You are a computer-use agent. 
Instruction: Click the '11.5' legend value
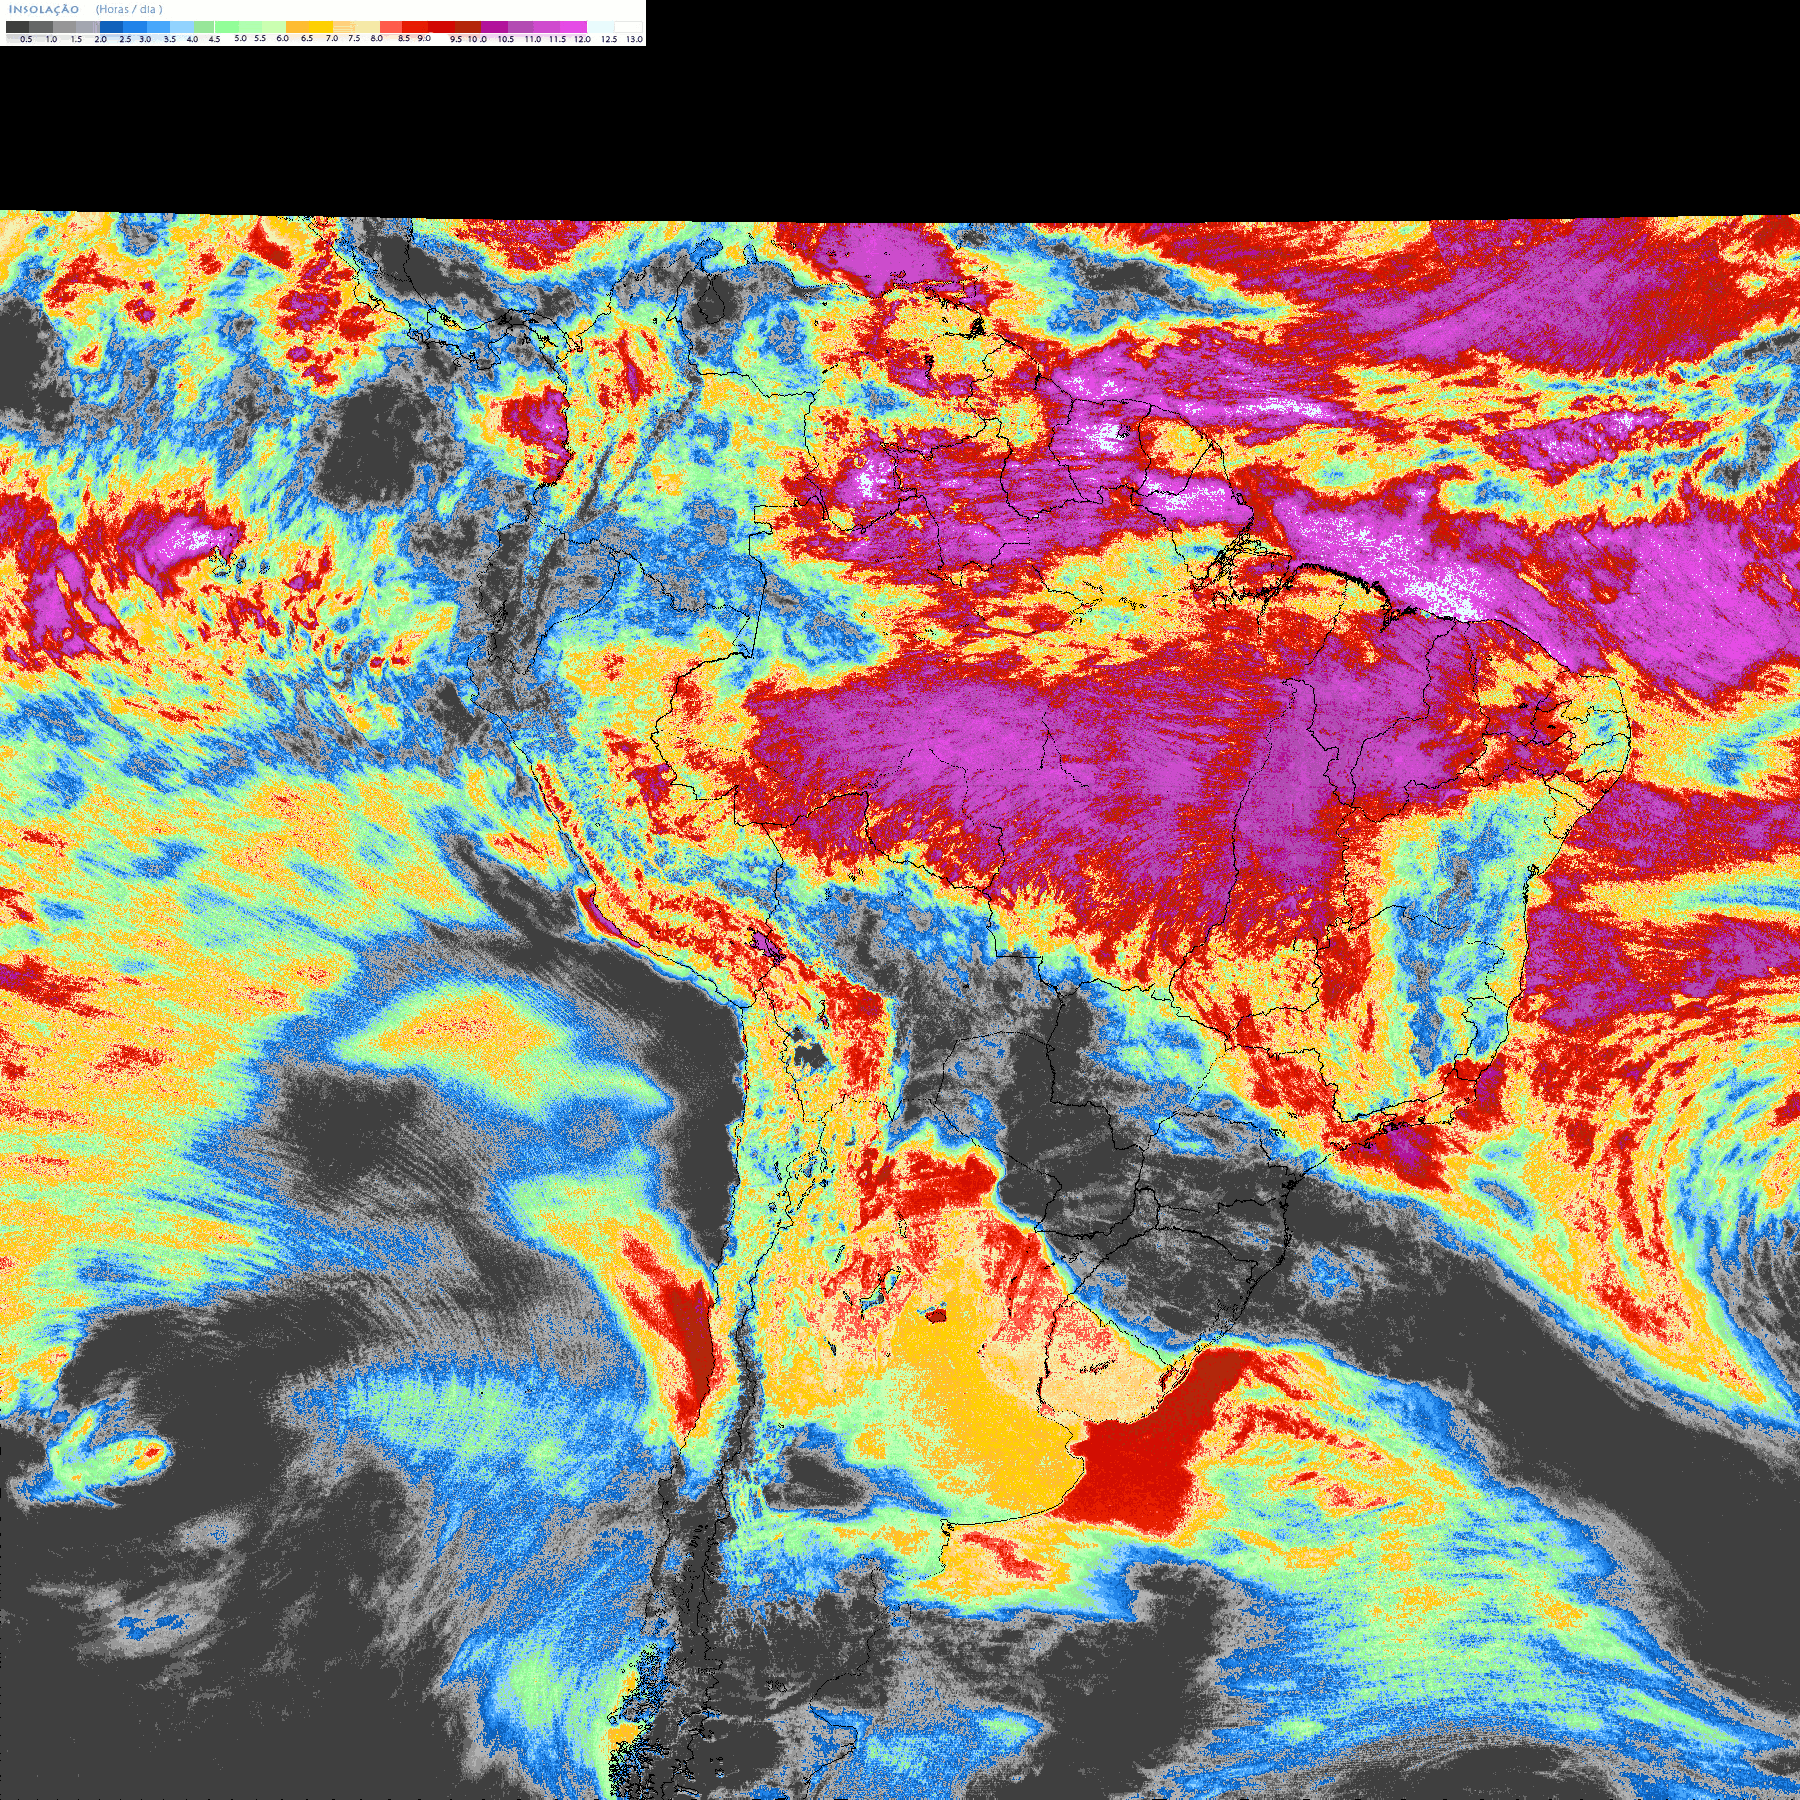557,39
